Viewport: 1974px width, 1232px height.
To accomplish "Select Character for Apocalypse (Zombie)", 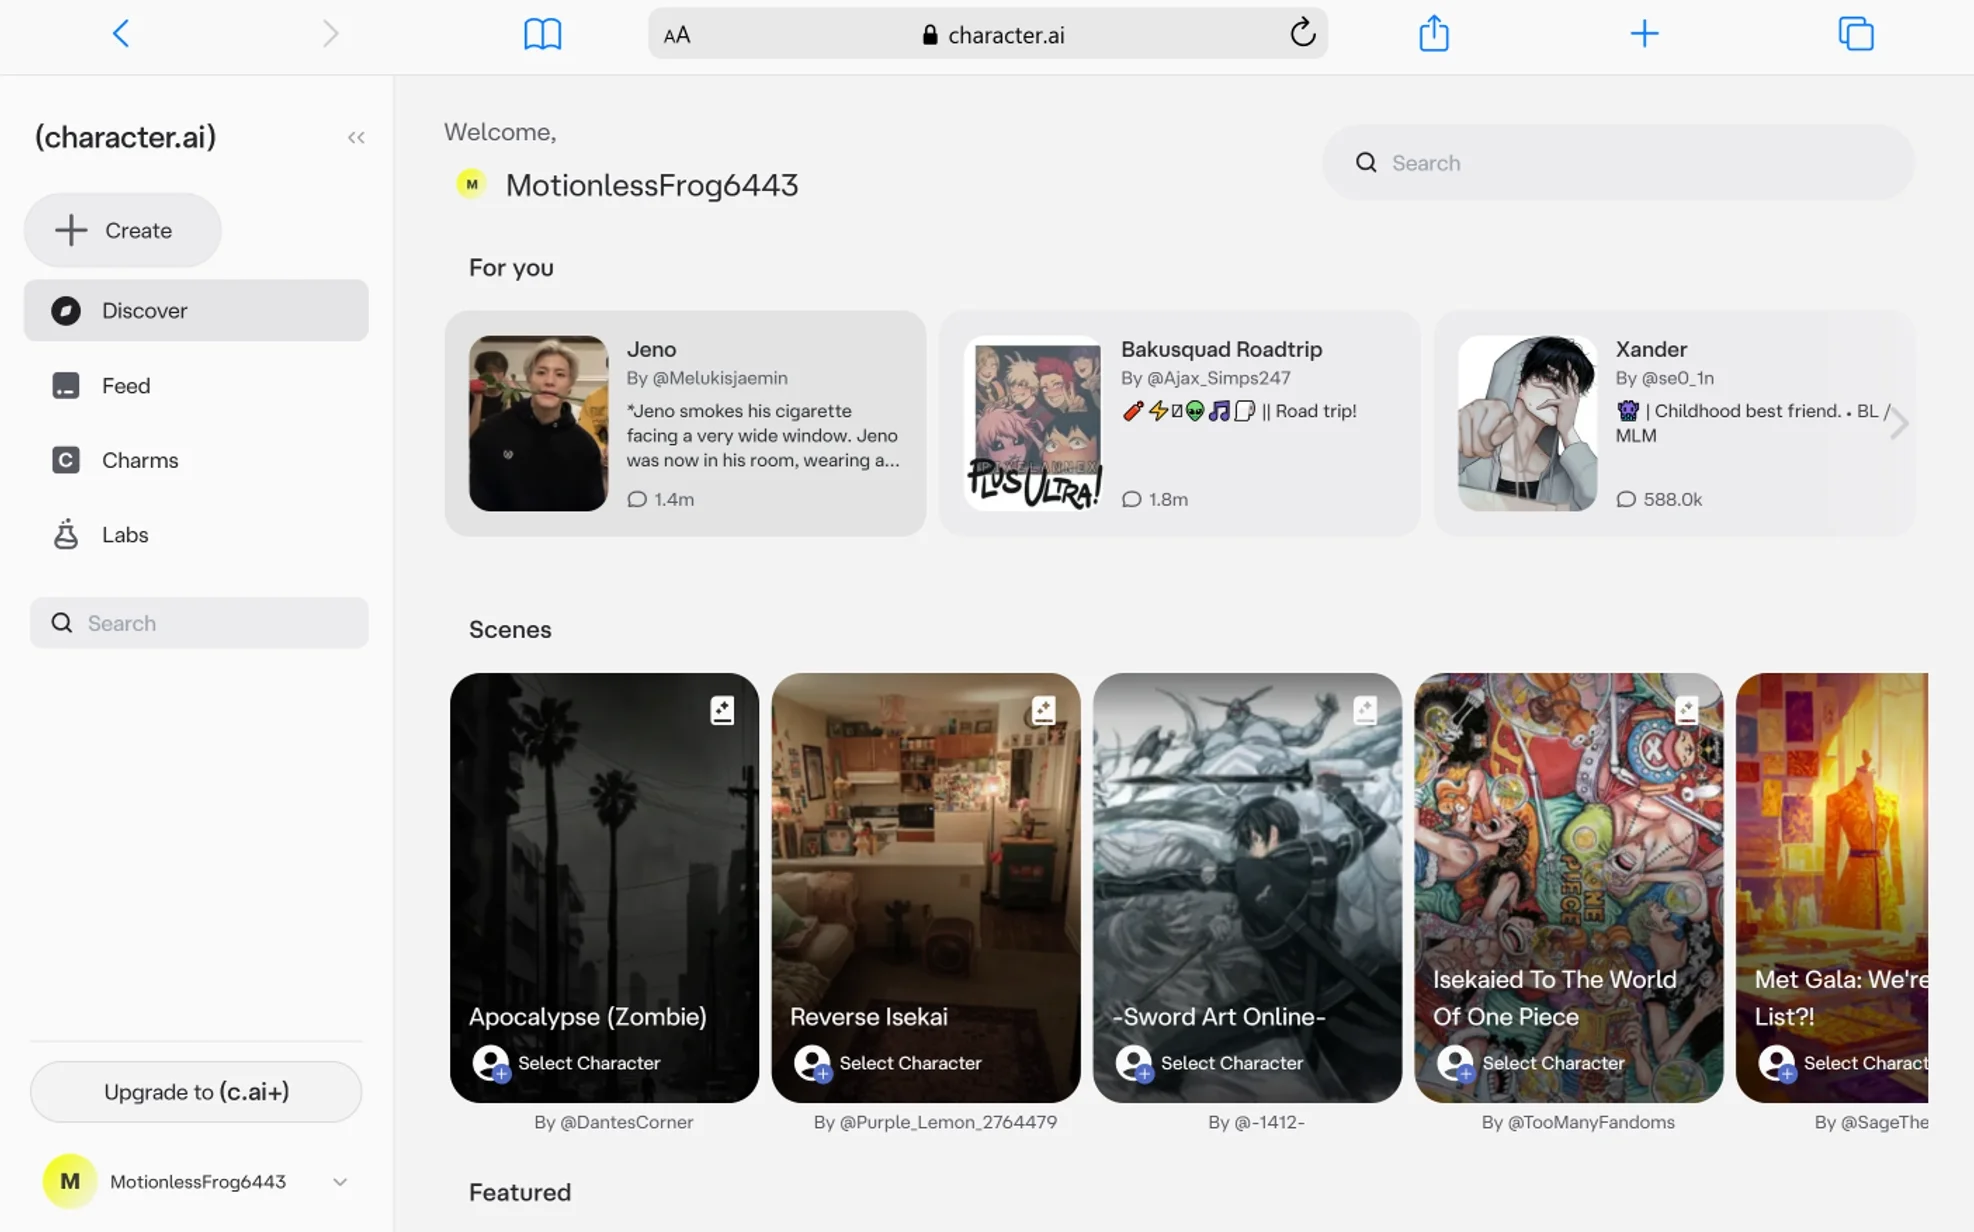I will pos(566,1063).
